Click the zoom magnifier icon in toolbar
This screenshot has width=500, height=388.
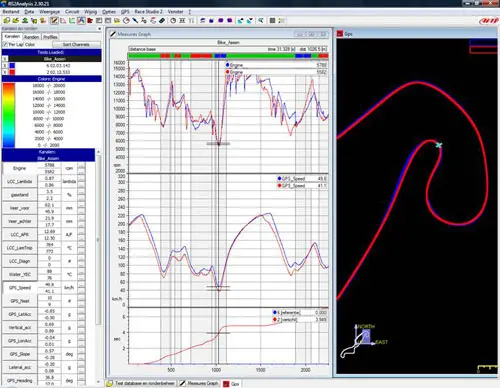click(x=261, y=21)
